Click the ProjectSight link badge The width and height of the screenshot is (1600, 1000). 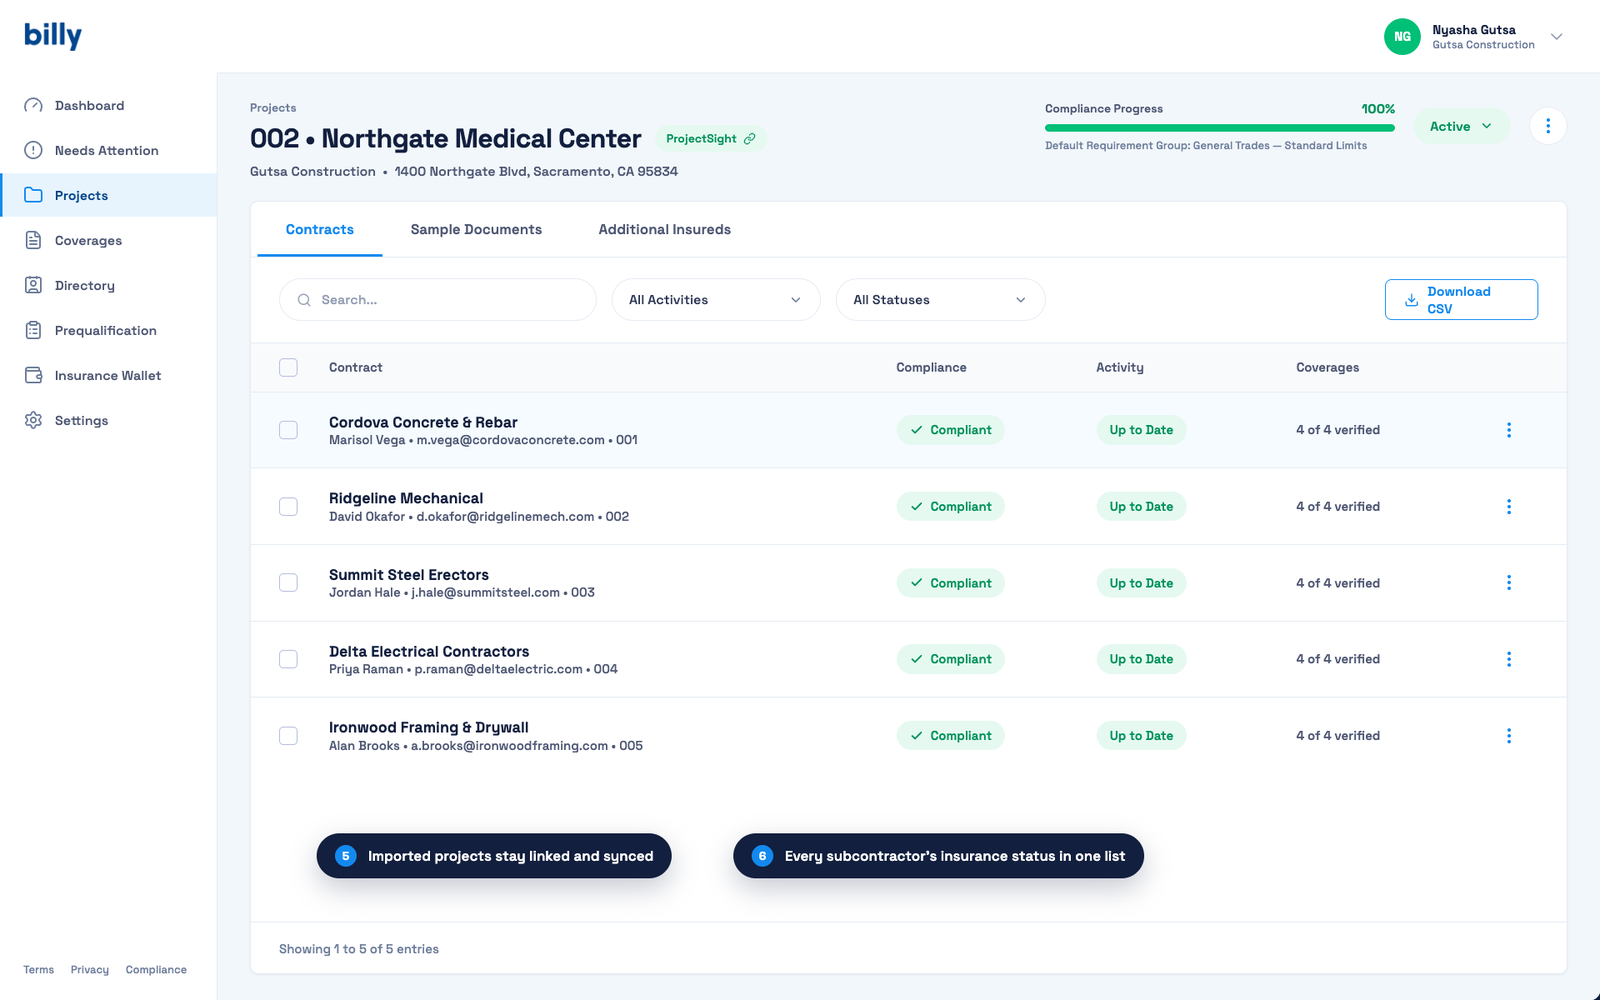coord(711,138)
